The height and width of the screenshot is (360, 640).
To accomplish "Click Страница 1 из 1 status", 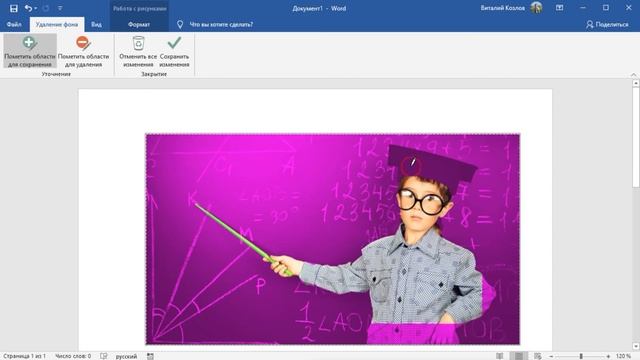I will (24, 356).
